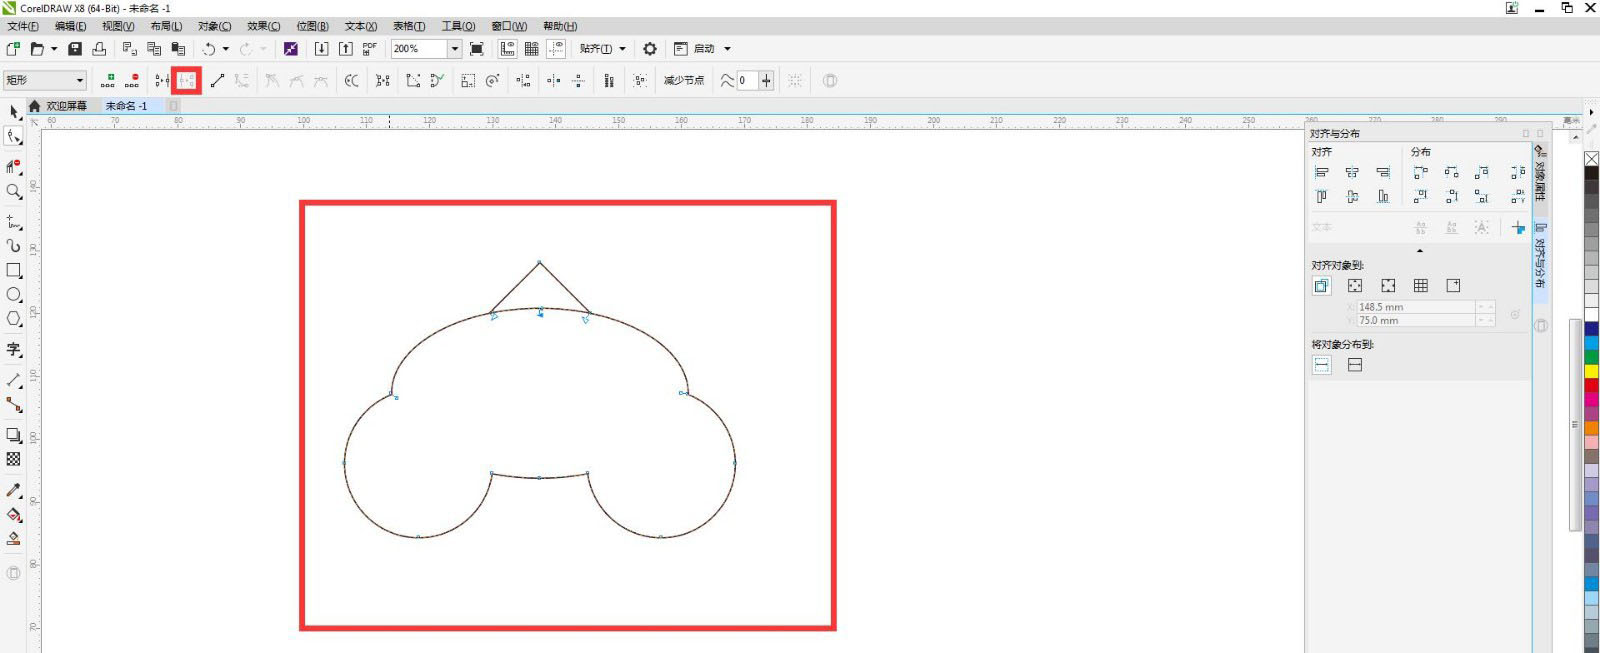Viewport: 1600px width, 653px height.
Task: Open the 200% zoom level dropdown
Action: [454, 49]
